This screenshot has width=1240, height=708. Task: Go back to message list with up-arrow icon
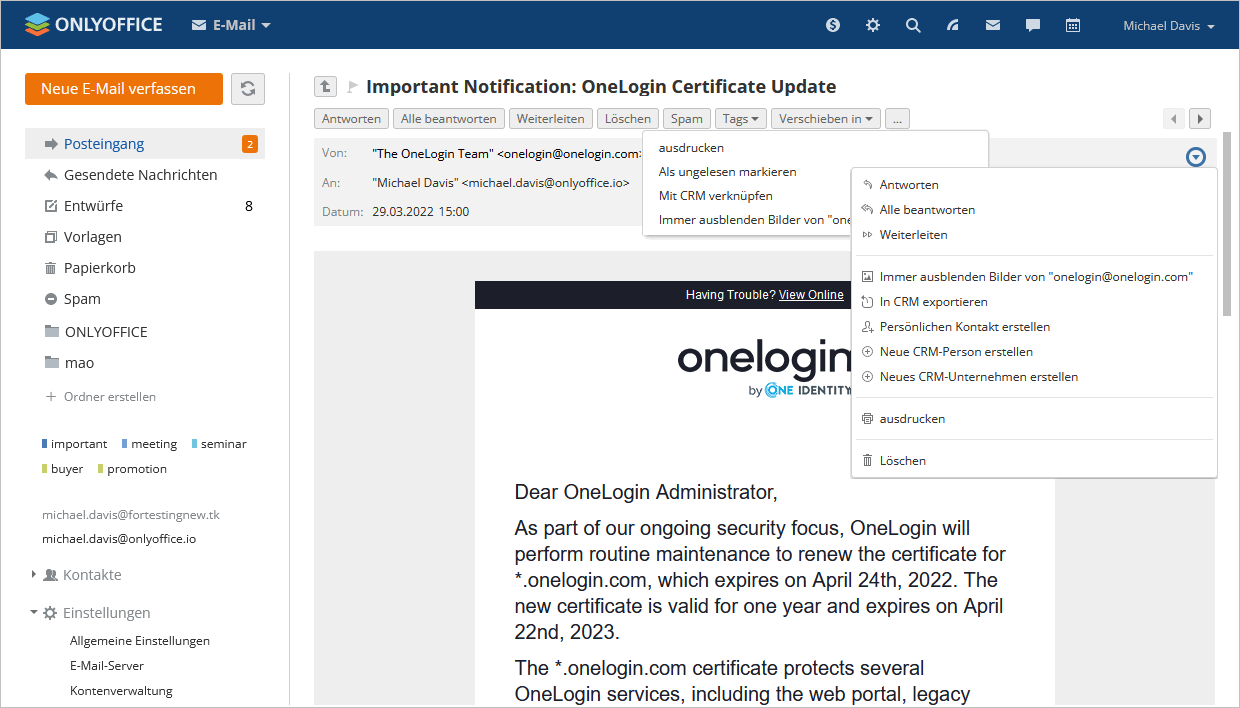[325, 87]
